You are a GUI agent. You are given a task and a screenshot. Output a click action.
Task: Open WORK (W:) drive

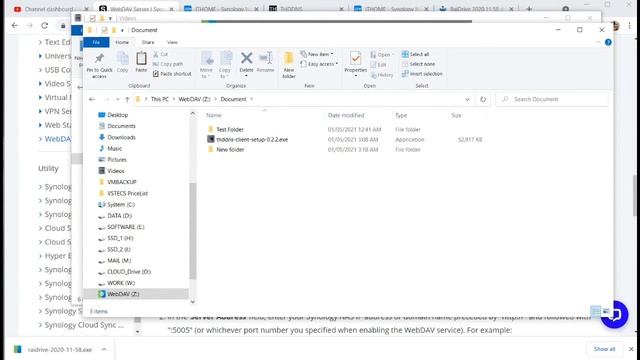pos(121,283)
